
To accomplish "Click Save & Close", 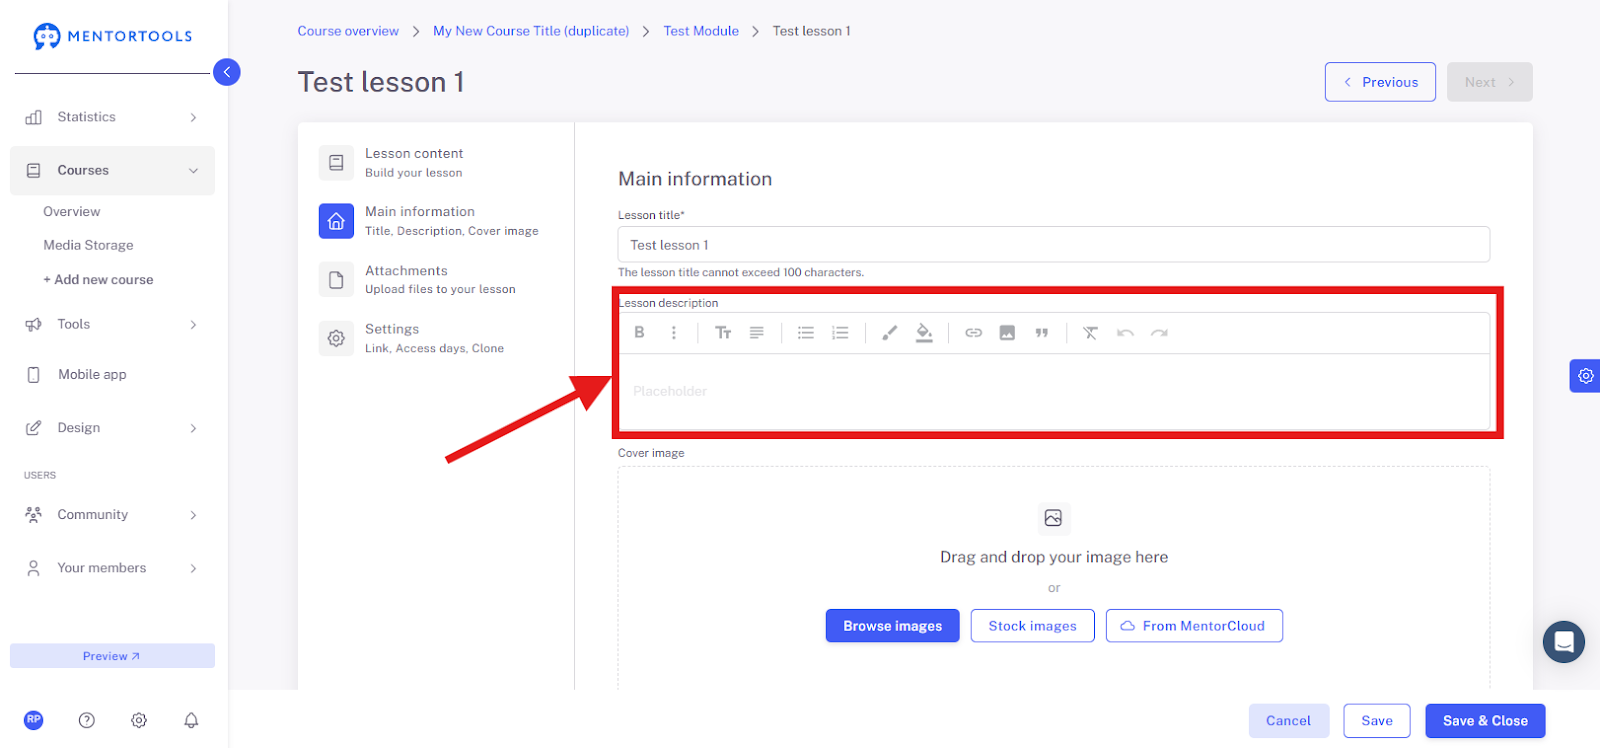I will tap(1485, 721).
